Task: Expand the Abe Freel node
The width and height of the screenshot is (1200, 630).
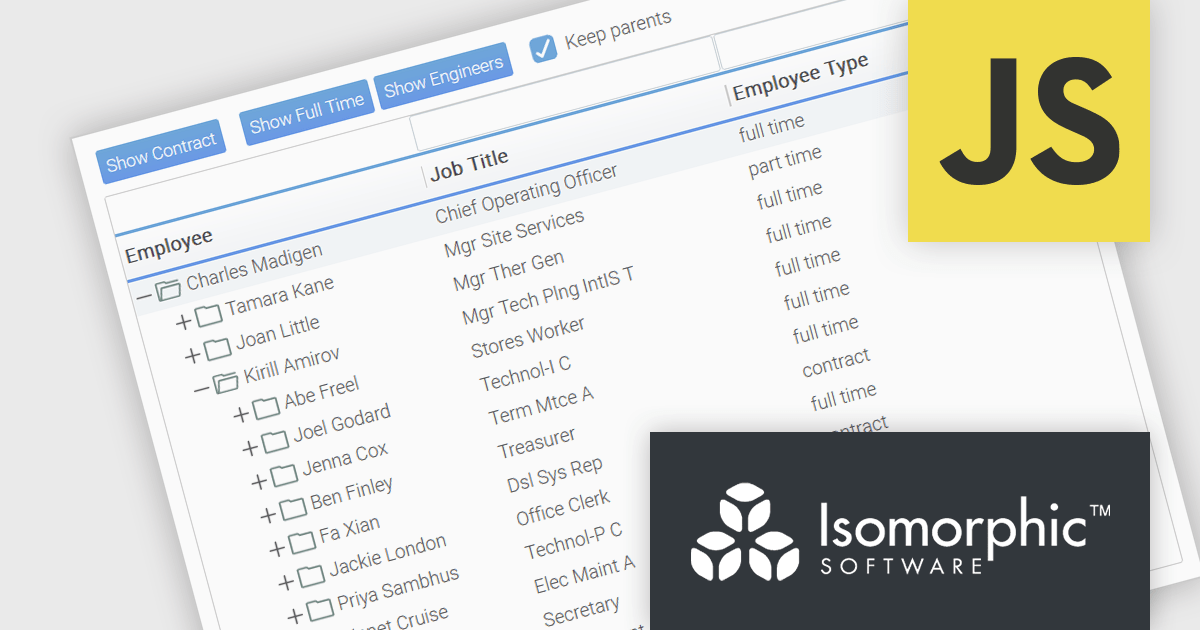Action: (x=241, y=413)
